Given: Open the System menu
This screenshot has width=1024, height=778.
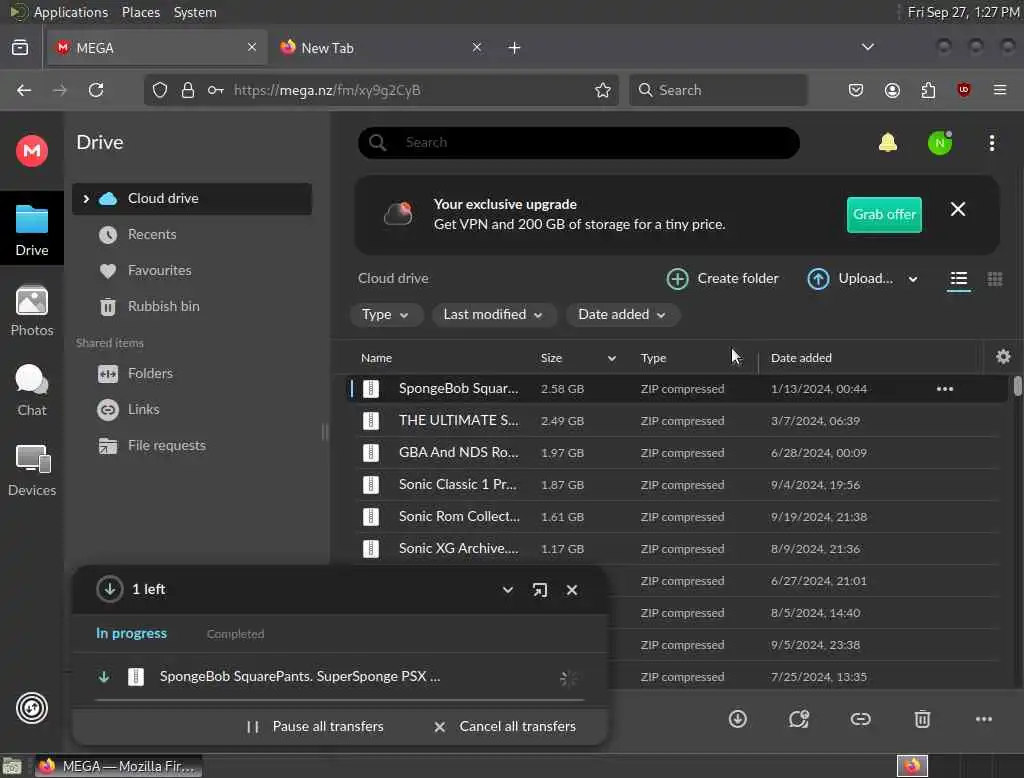Looking at the screenshot, I should (195, 12).
